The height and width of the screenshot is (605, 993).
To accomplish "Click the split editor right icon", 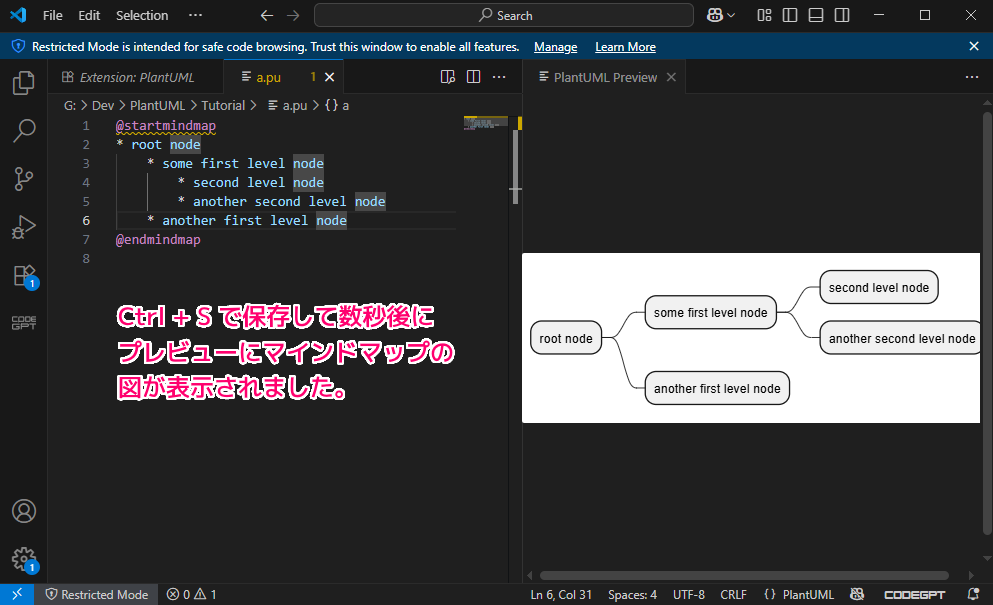I will [473, 77].
